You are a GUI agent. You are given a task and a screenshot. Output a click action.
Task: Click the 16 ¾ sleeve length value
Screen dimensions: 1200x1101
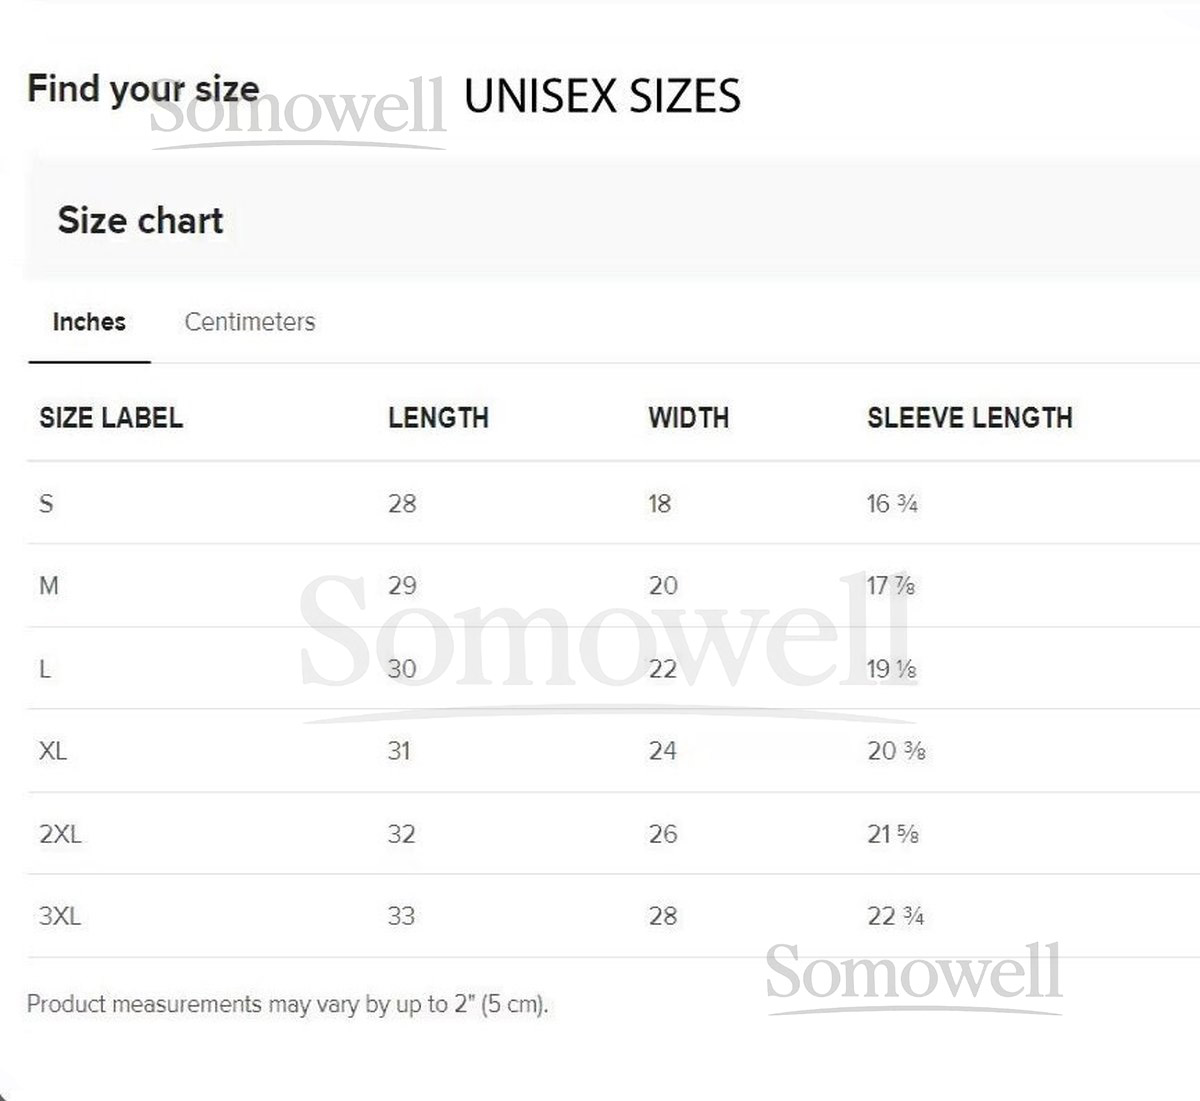click(892, 504)
